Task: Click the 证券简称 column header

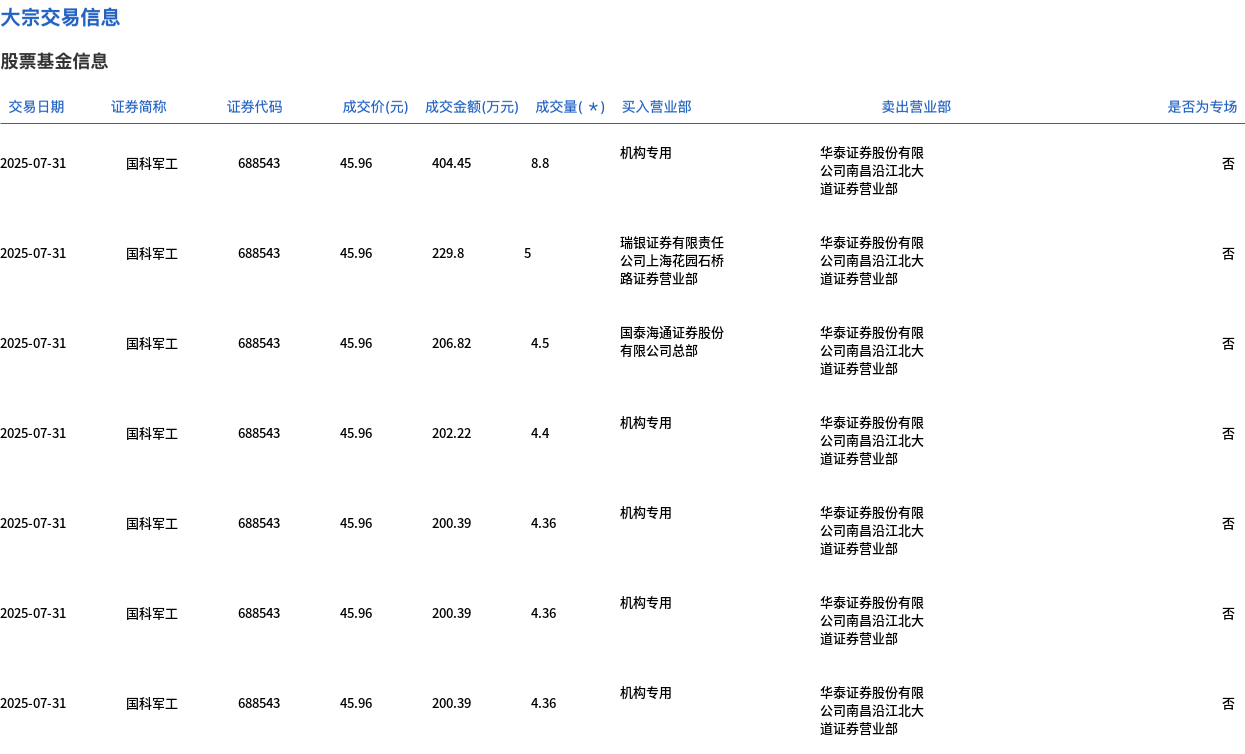Action: tap(139, 107)
